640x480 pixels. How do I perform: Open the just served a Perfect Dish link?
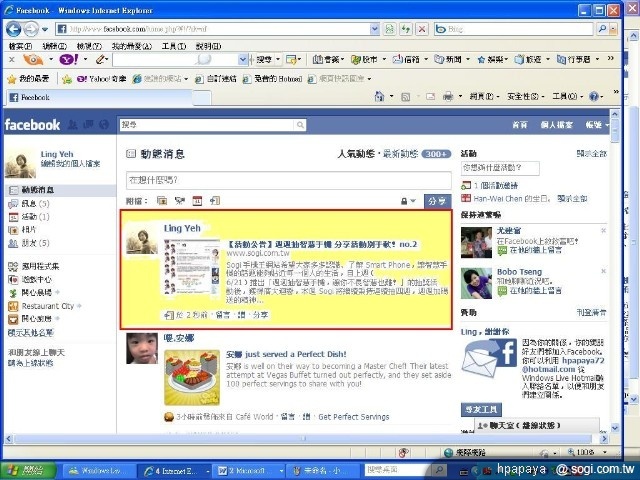point(286,354)
